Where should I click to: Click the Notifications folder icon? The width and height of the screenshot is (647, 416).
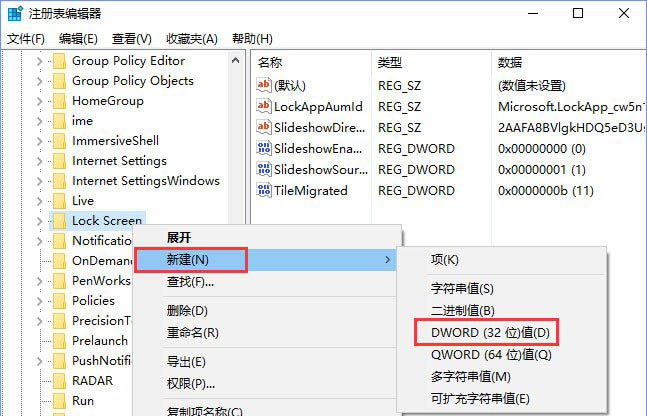(59, 241)
